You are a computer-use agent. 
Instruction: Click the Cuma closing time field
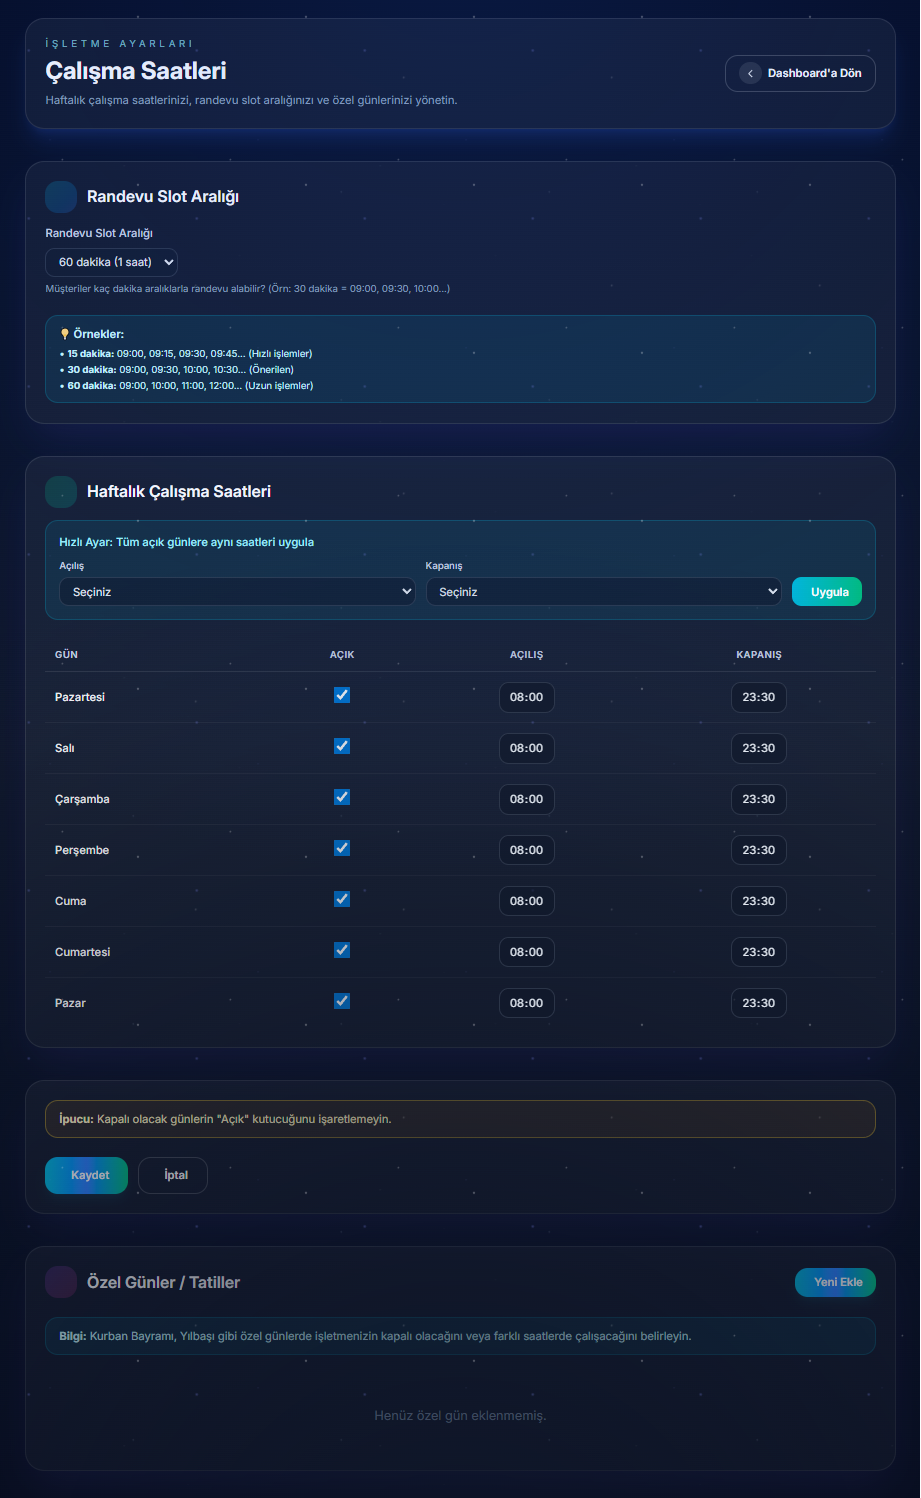coord(758,901)
